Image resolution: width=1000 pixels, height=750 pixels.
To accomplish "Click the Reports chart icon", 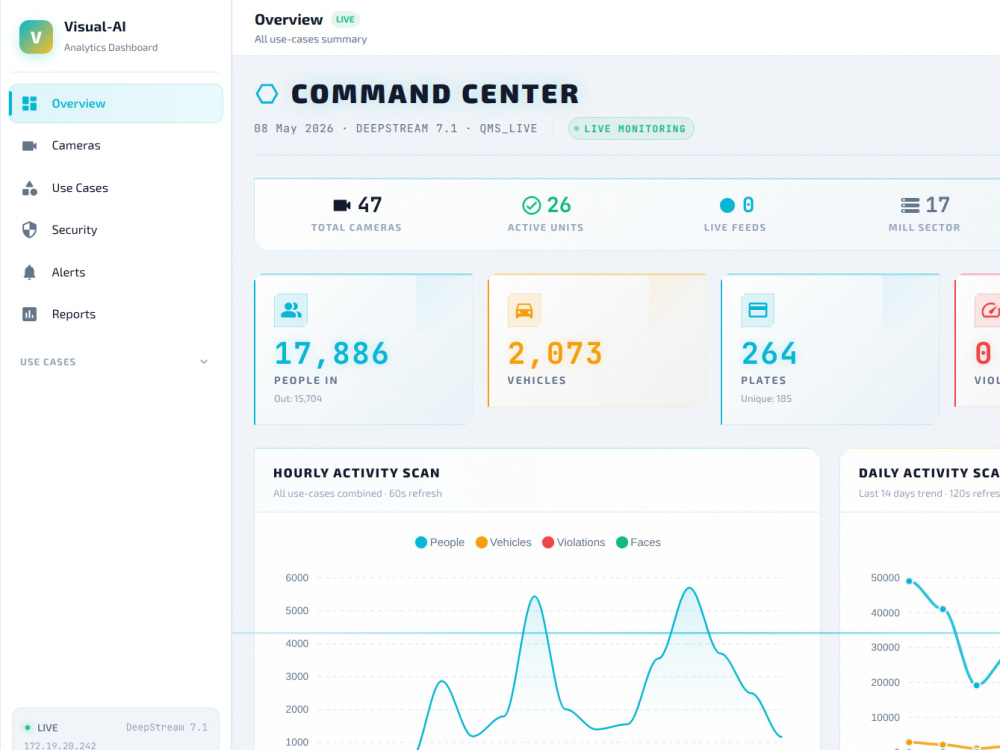I will point(29,314).
